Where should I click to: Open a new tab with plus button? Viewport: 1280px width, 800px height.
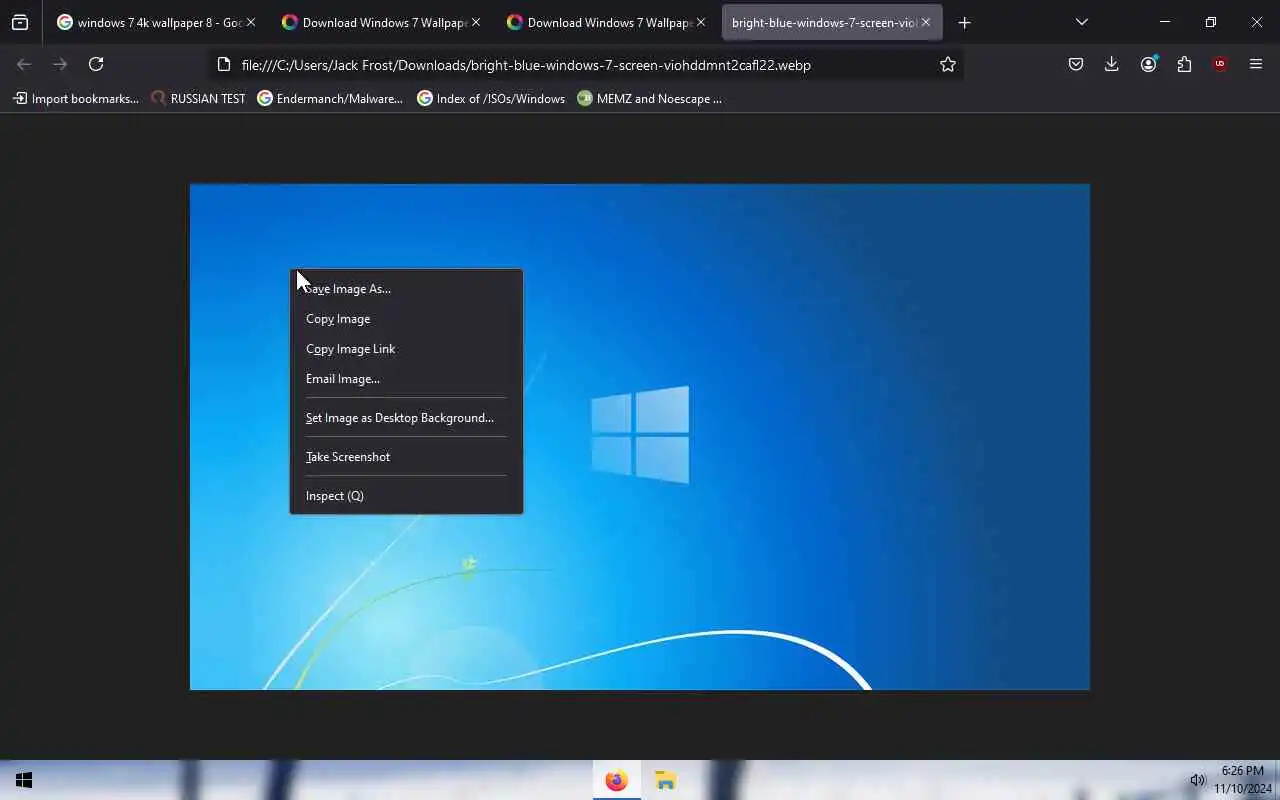[964, 22]
